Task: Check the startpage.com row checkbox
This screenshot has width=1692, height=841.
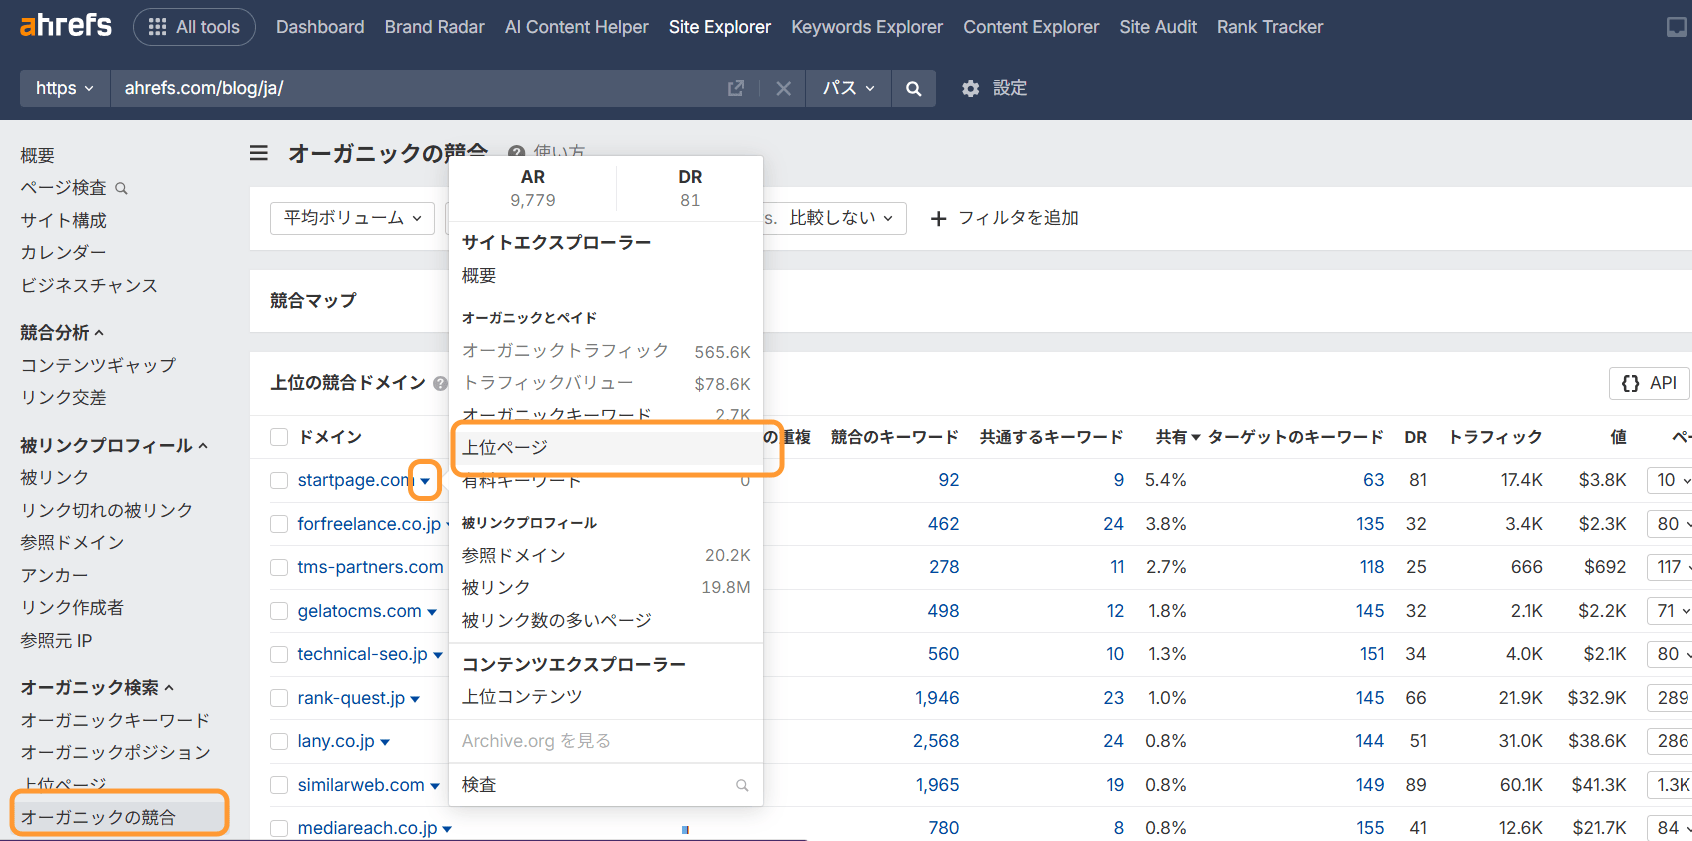Action: pos(279,481)
